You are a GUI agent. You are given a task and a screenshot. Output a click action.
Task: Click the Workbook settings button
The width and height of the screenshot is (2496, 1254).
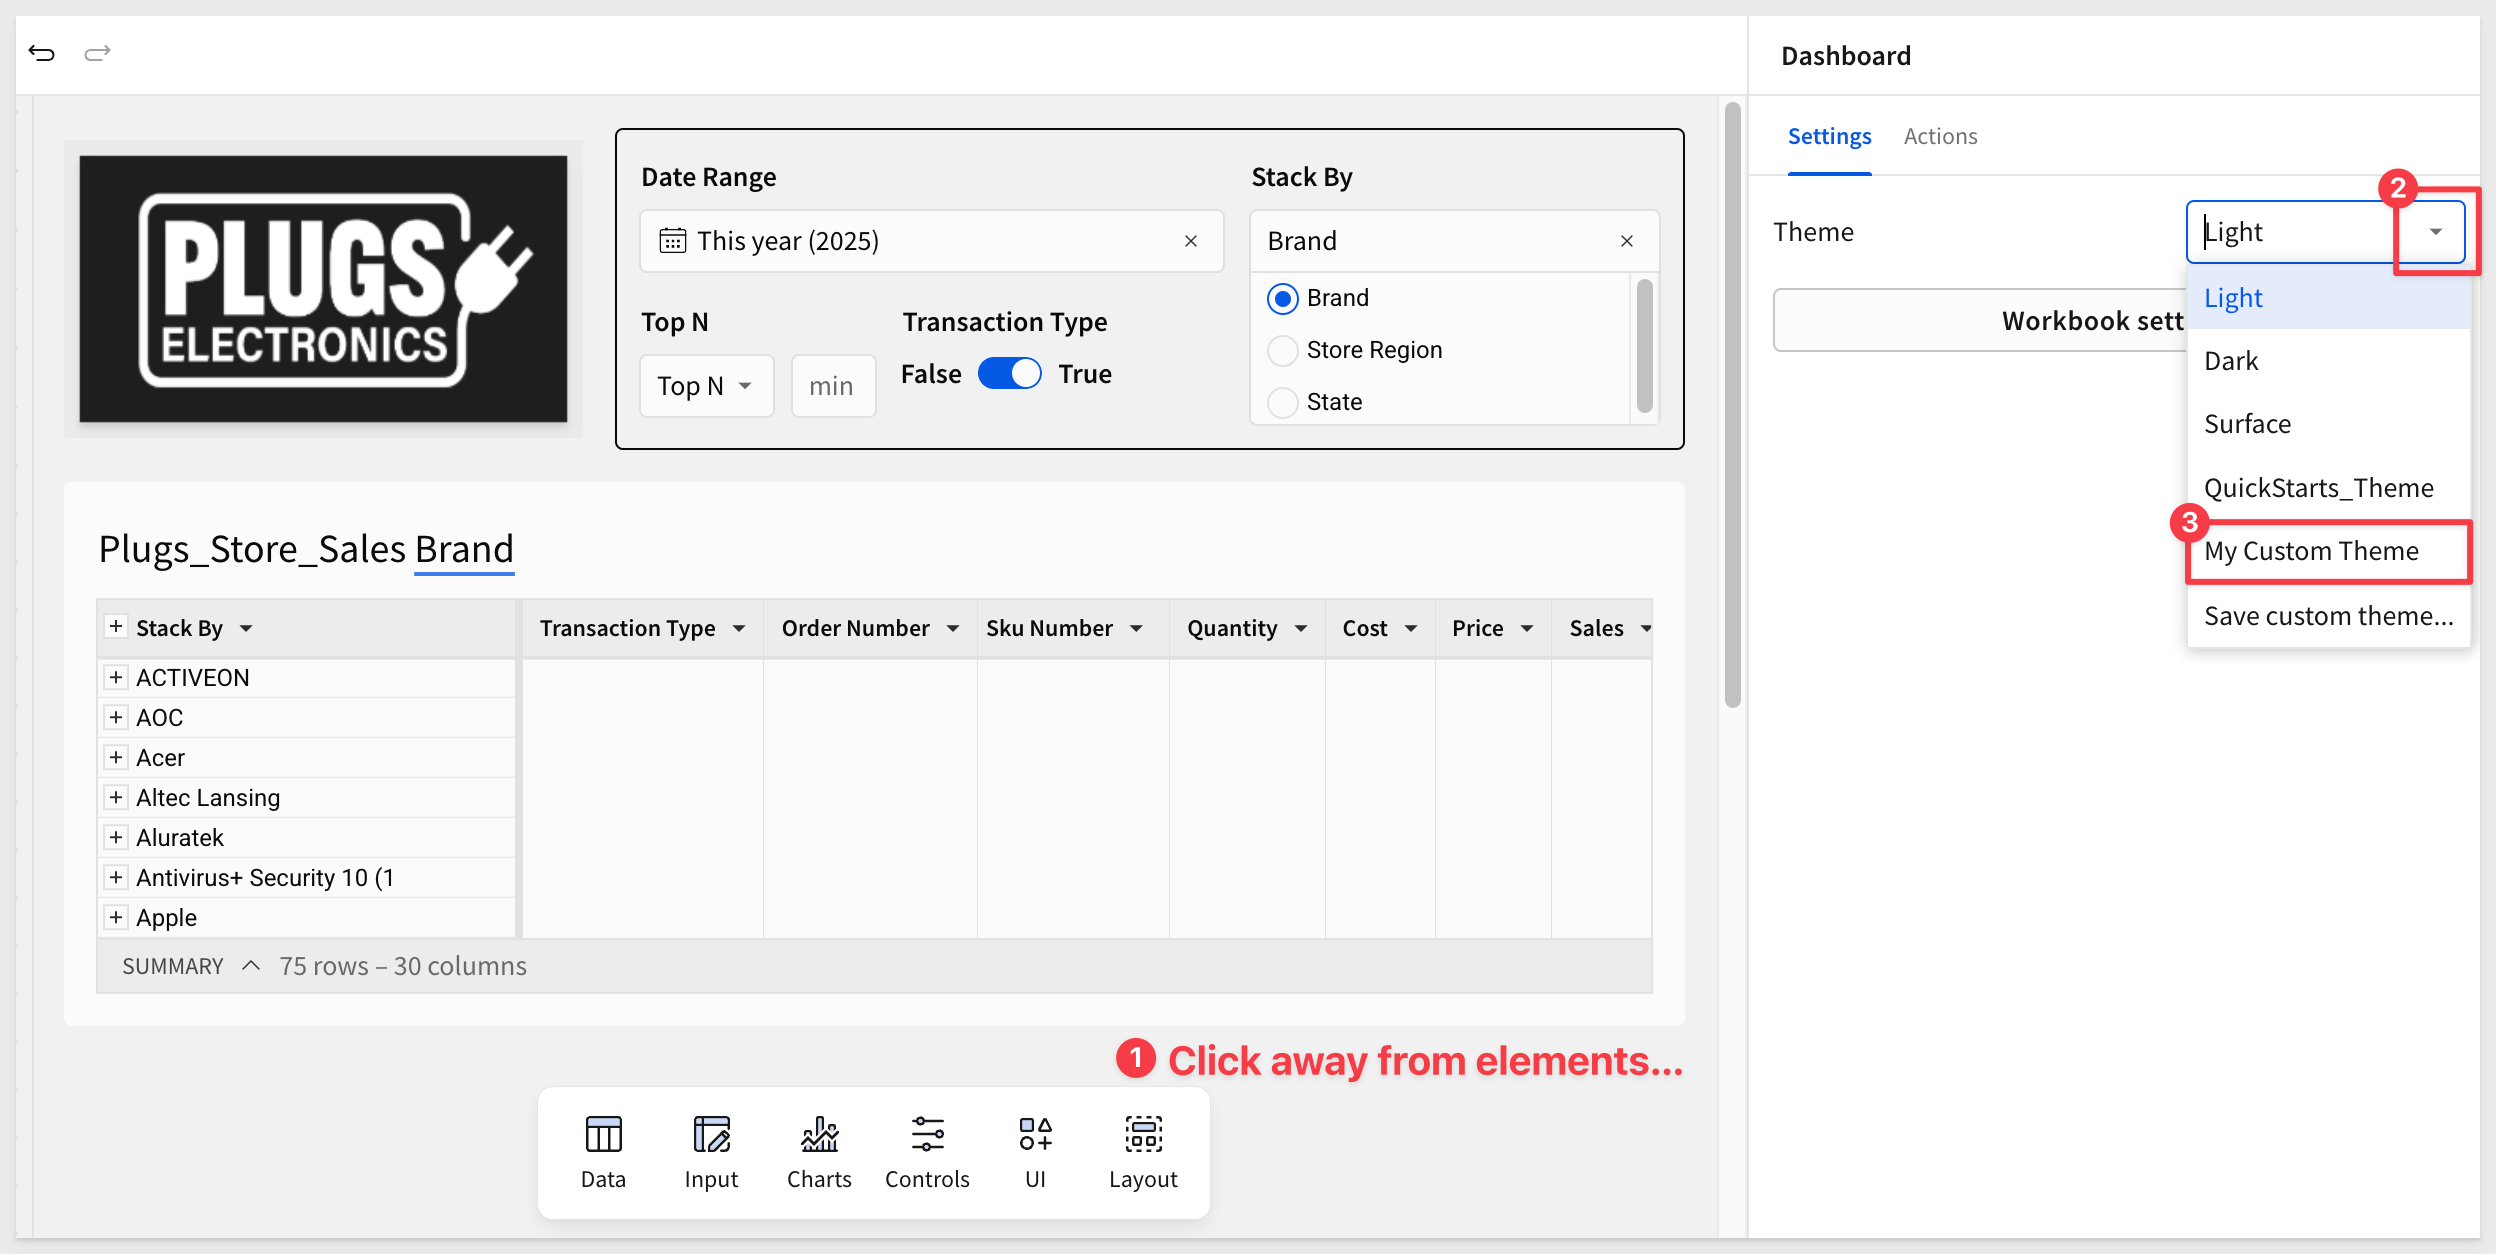pos(1980,320)
